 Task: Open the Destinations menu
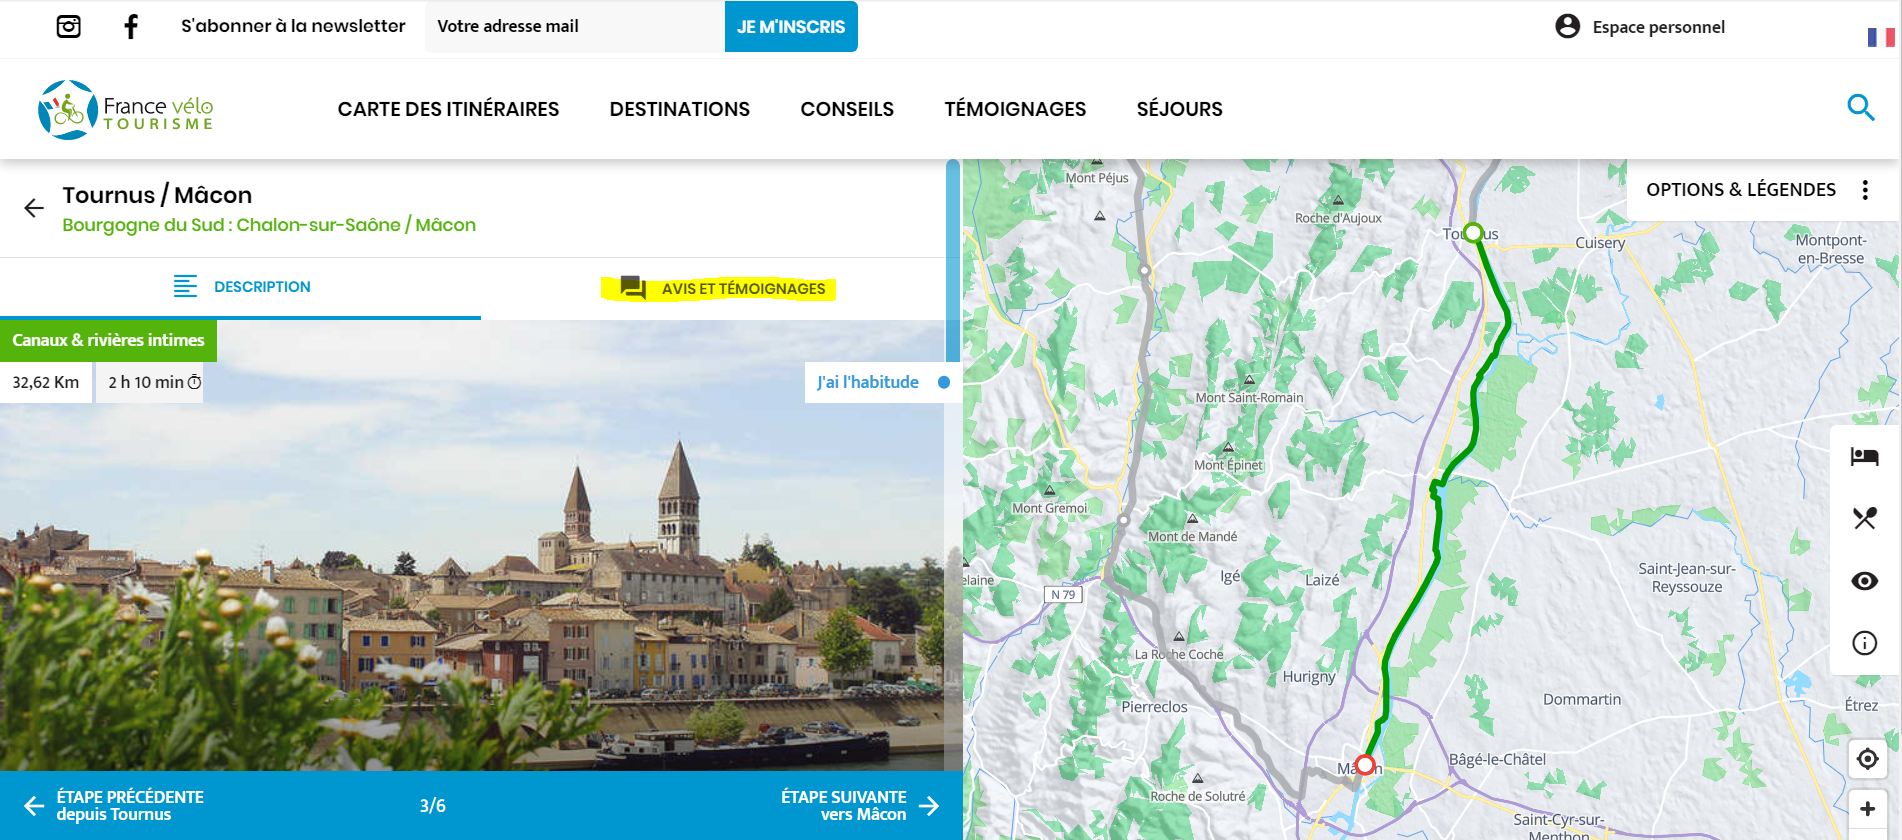tap(679, 109)
